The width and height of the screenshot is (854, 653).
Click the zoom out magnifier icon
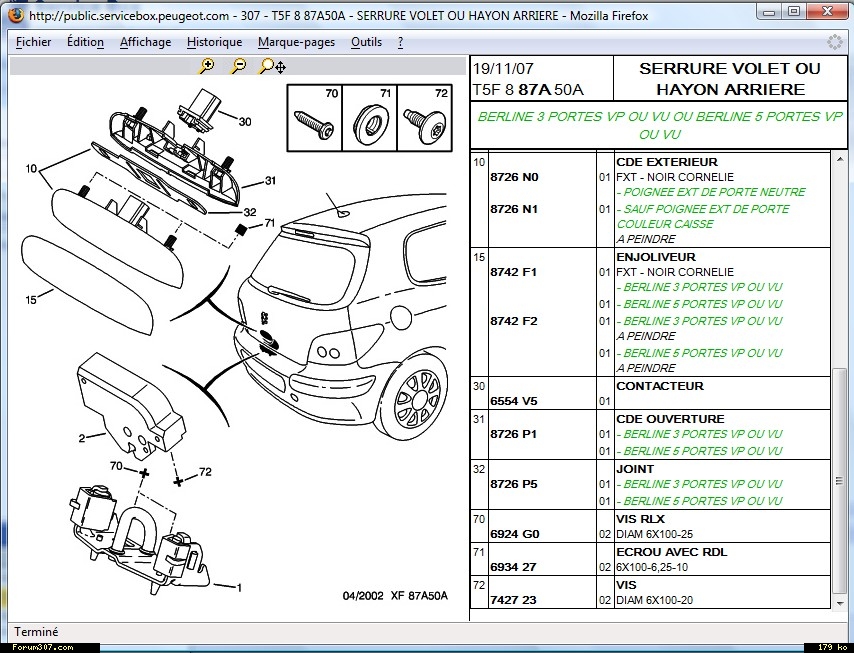(x=239, y=66)
